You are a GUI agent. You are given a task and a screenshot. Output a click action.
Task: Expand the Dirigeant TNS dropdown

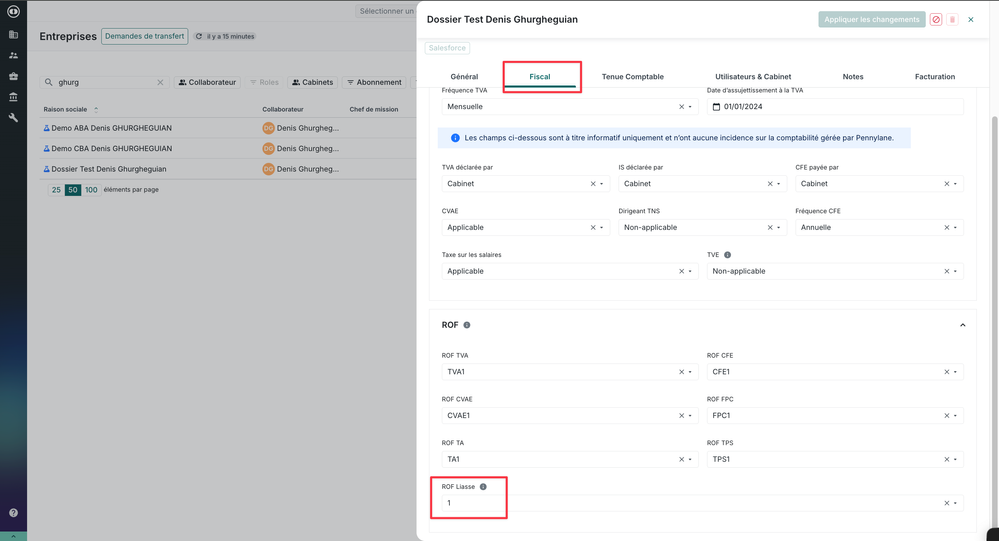click(779, 228)
